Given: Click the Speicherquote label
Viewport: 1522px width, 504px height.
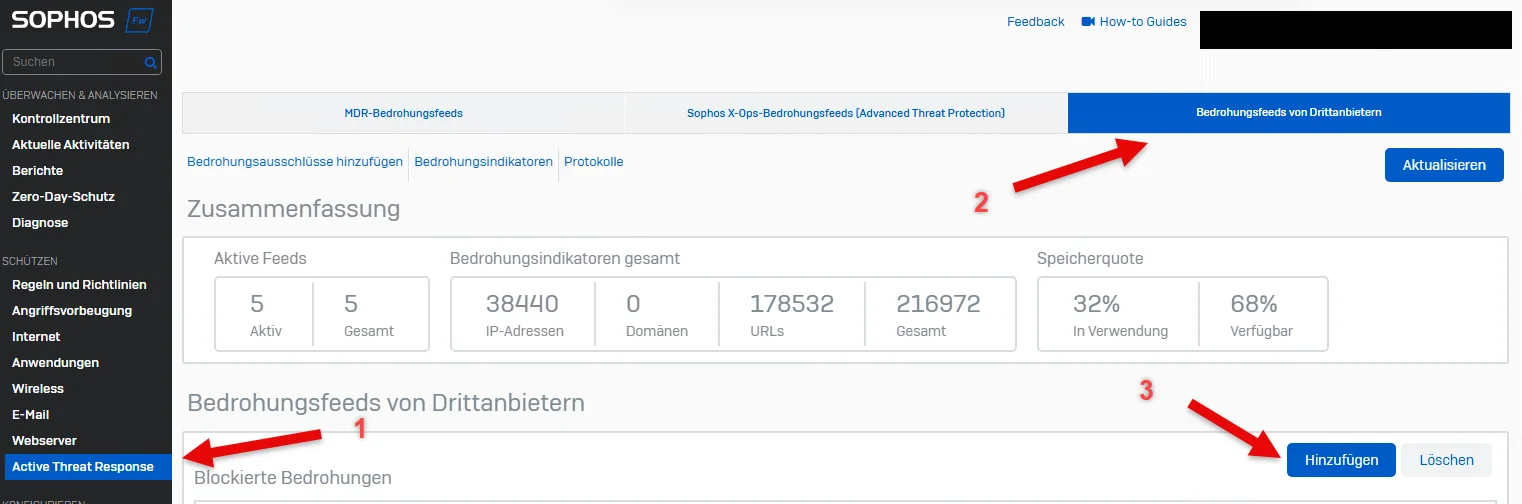Looking at the screenshot, I should [1090, 258].
